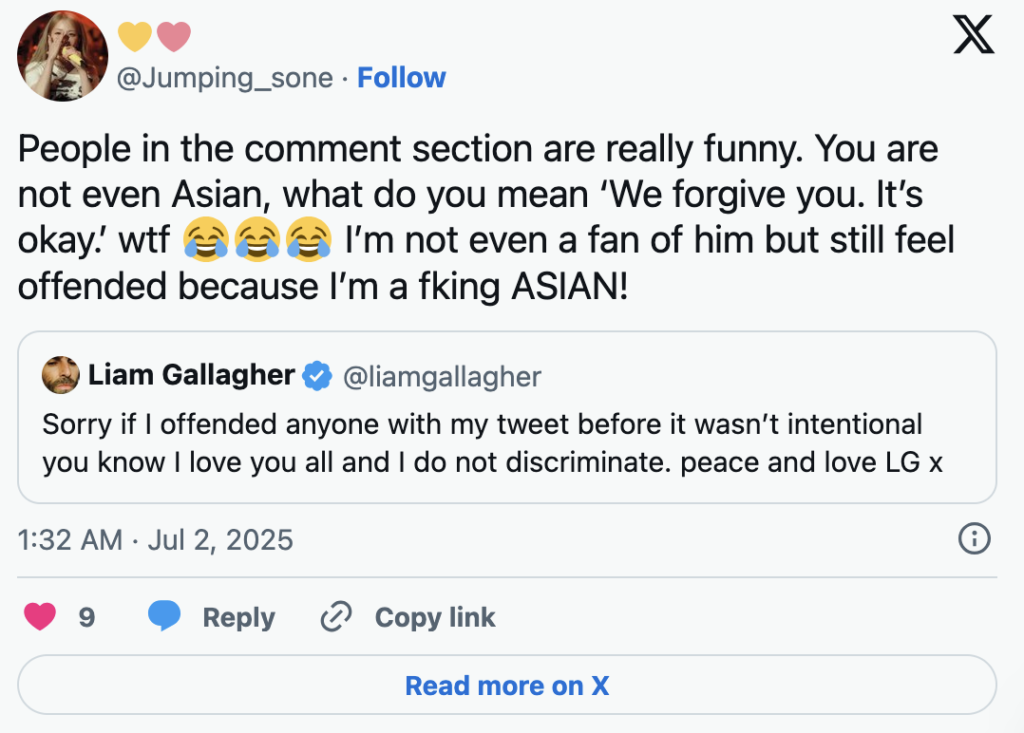Screen dimensions: 1024x733
Task: Click the Reply text label
Action: tap(238, 618)
